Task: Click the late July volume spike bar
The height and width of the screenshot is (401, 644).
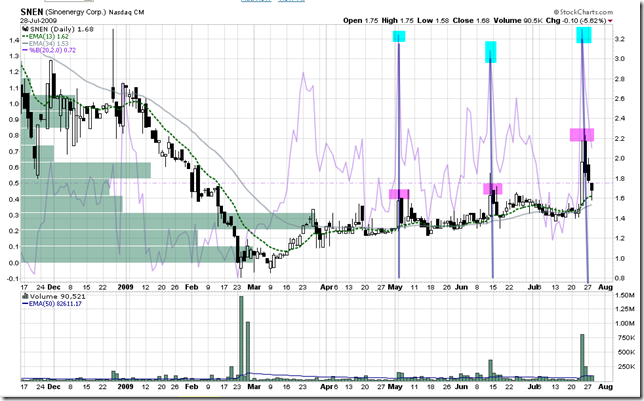Action: click(x=582, y=357)
